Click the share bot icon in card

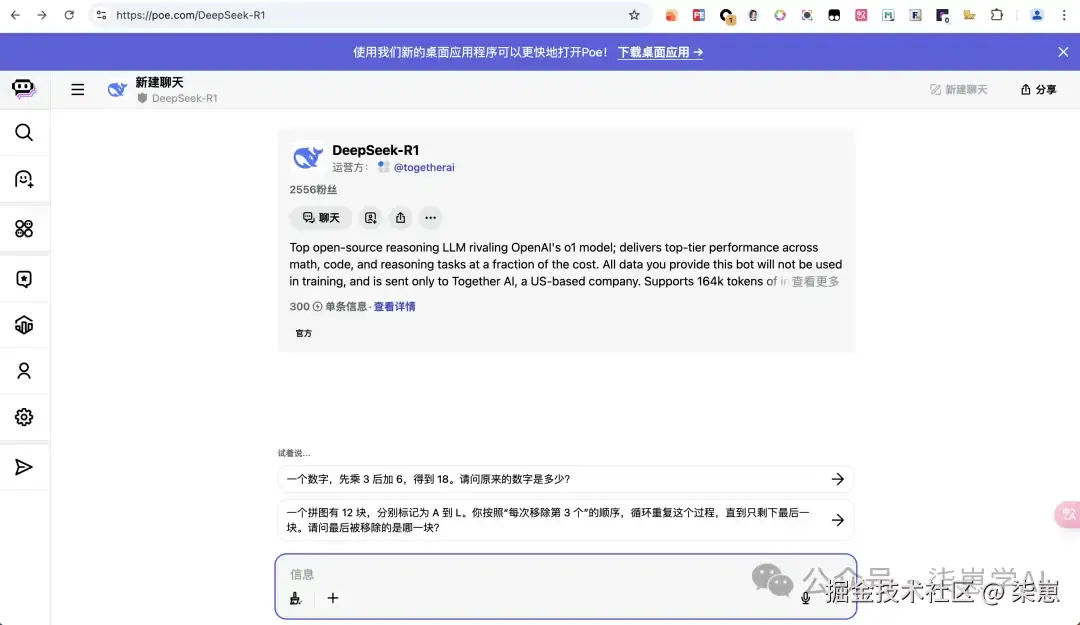pos(400,218)
